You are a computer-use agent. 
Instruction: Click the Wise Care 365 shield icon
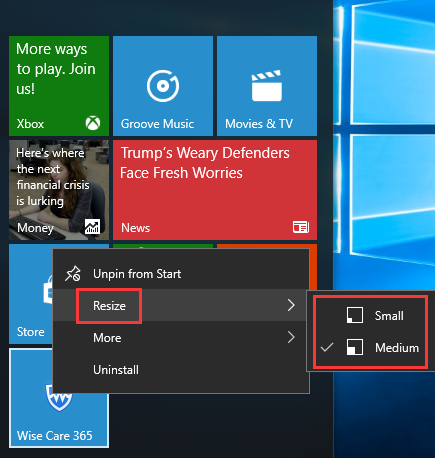59,398
